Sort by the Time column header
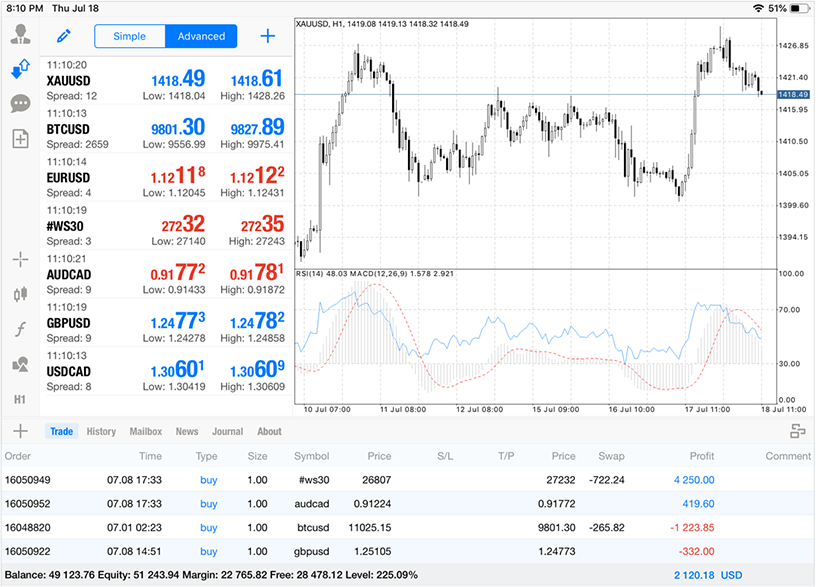 pos(150,456)
